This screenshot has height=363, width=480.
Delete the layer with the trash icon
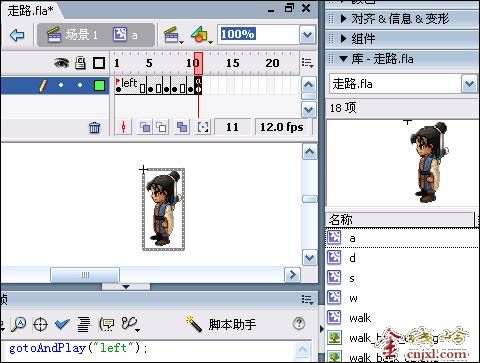coord(94,127)
